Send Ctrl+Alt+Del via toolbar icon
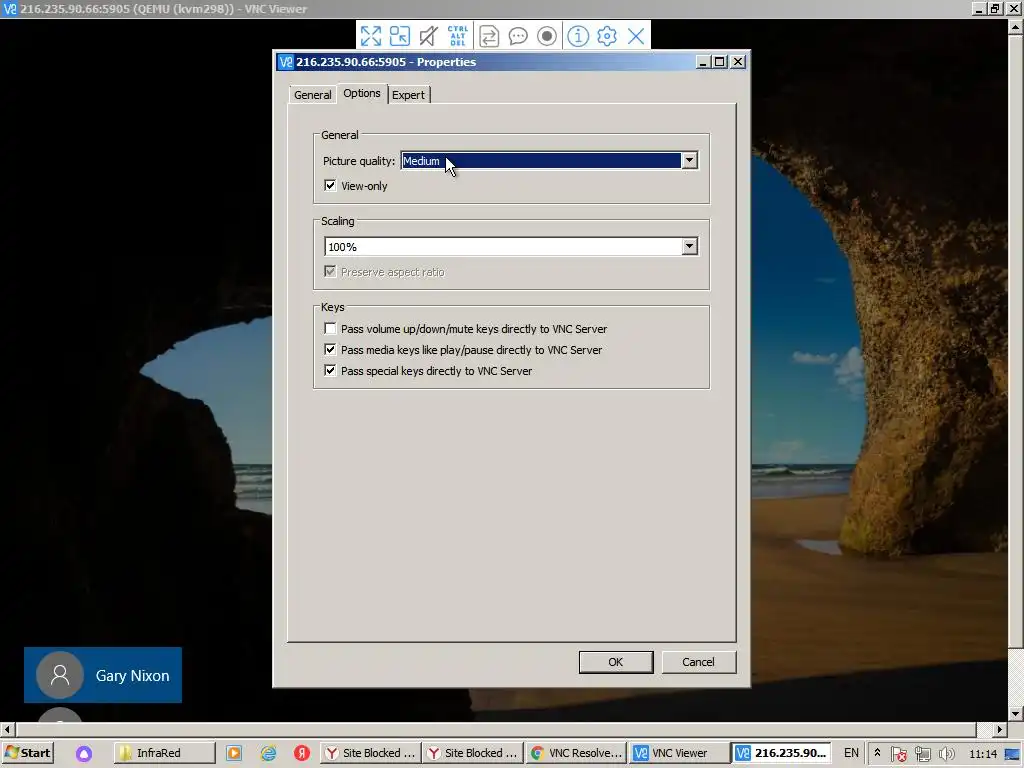The image size is (1024, 768). coord(458,36)
